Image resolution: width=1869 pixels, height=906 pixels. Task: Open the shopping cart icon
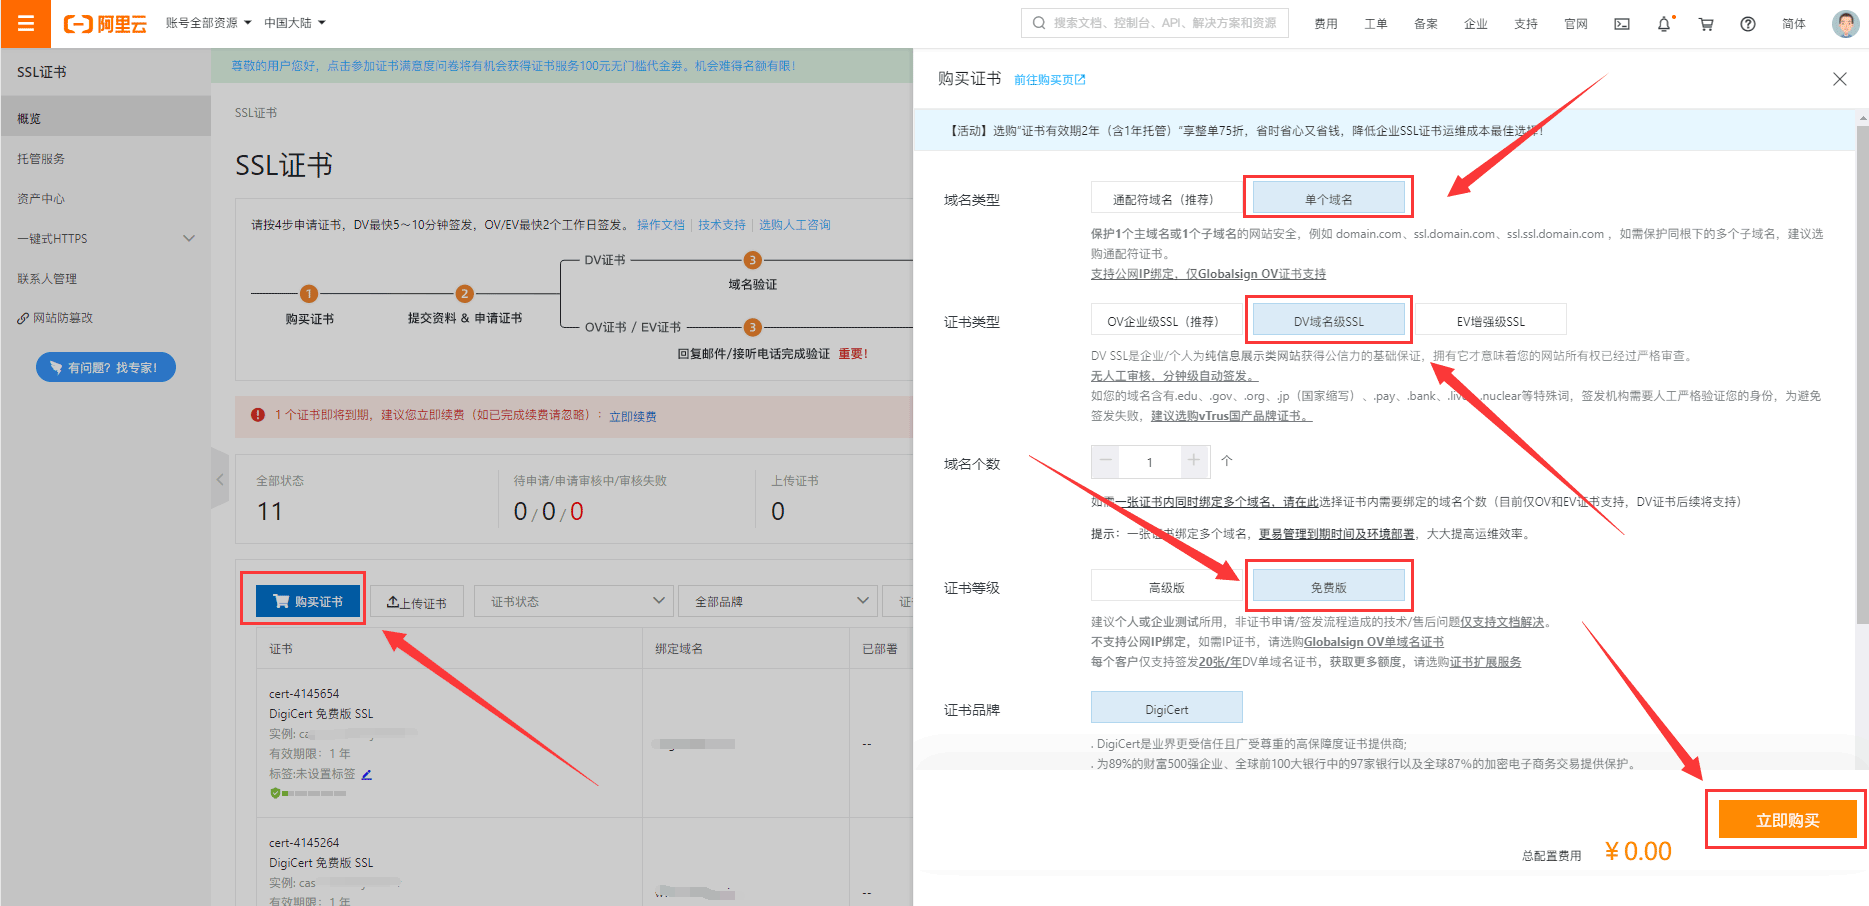[1706, 24]
